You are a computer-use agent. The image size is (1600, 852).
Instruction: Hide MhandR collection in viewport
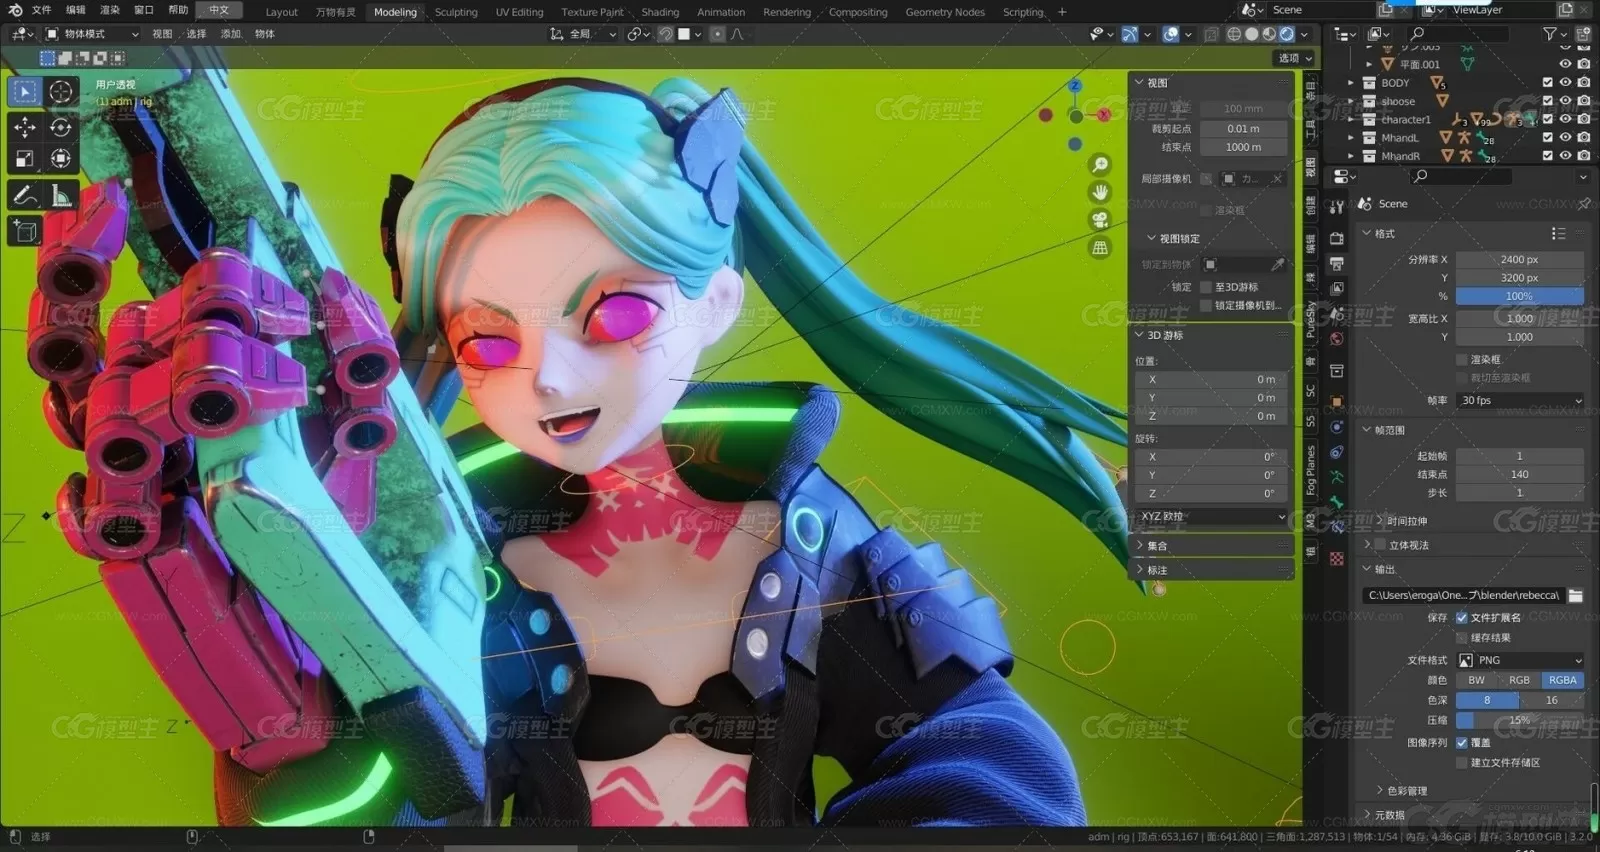point(1566,155)
